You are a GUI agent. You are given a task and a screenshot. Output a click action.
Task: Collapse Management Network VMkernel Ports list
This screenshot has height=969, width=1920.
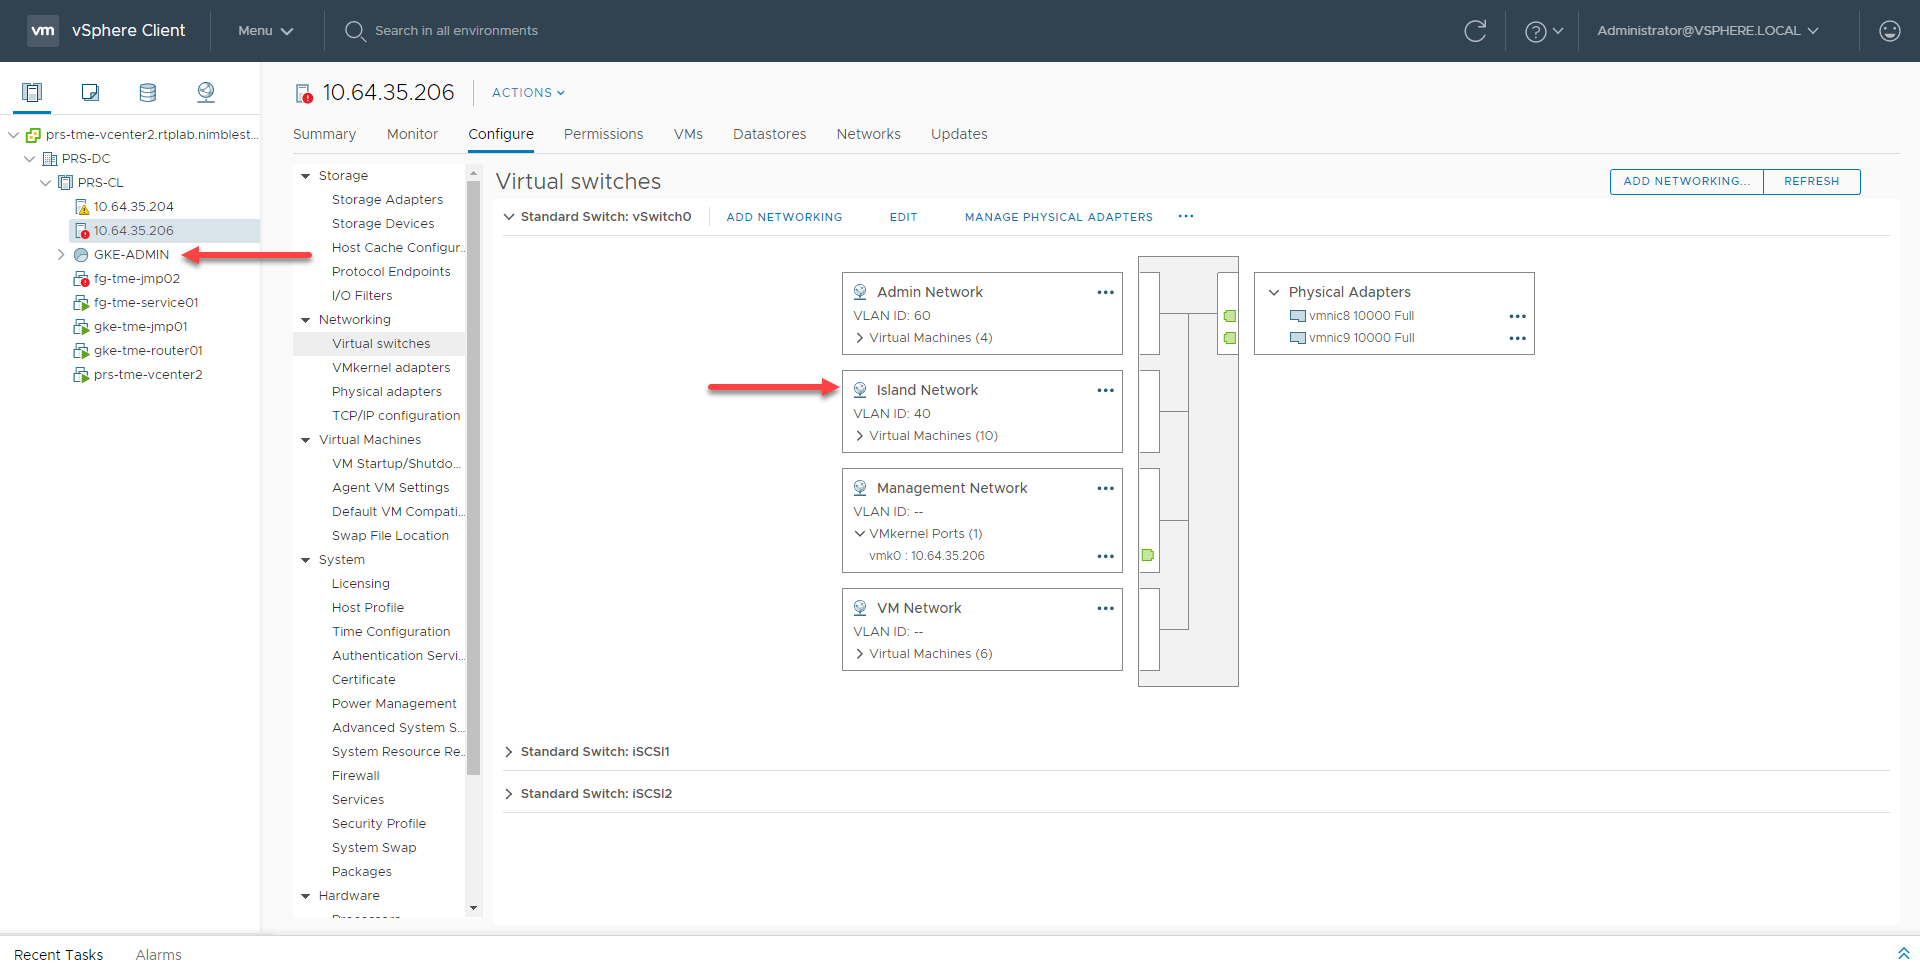click(x=860, y=534)
